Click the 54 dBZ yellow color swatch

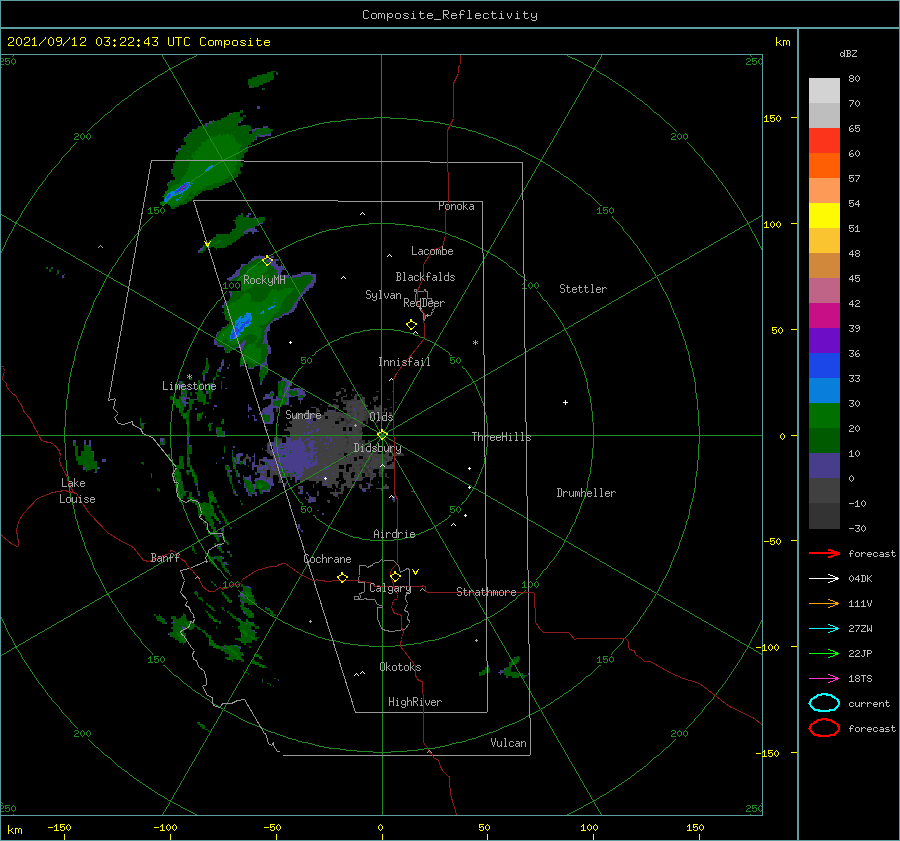pos(824,215)
